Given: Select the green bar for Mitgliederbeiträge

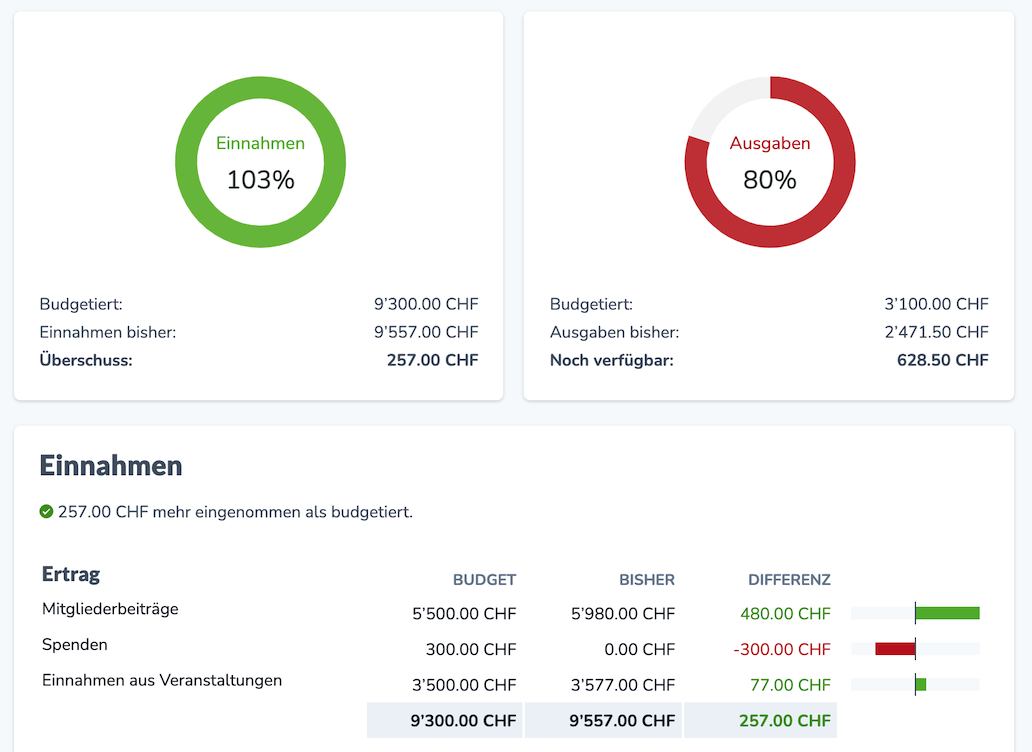Looking at the screenshot, I should point(947,612).
